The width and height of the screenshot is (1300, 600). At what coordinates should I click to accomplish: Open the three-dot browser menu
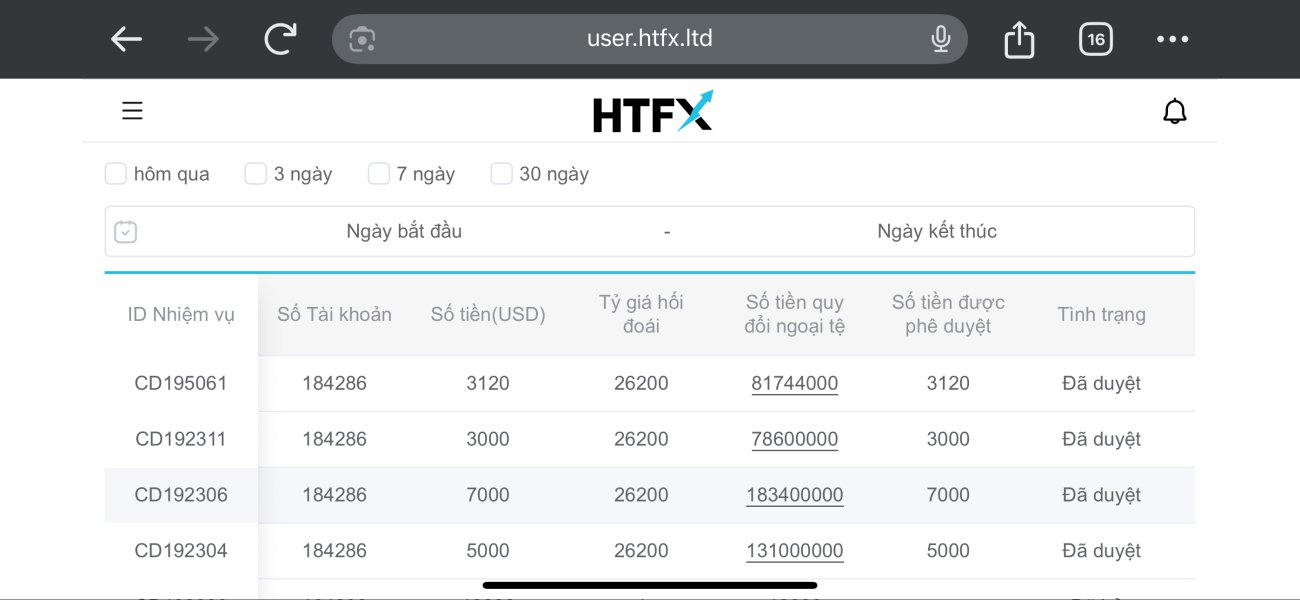(1172, 40)
